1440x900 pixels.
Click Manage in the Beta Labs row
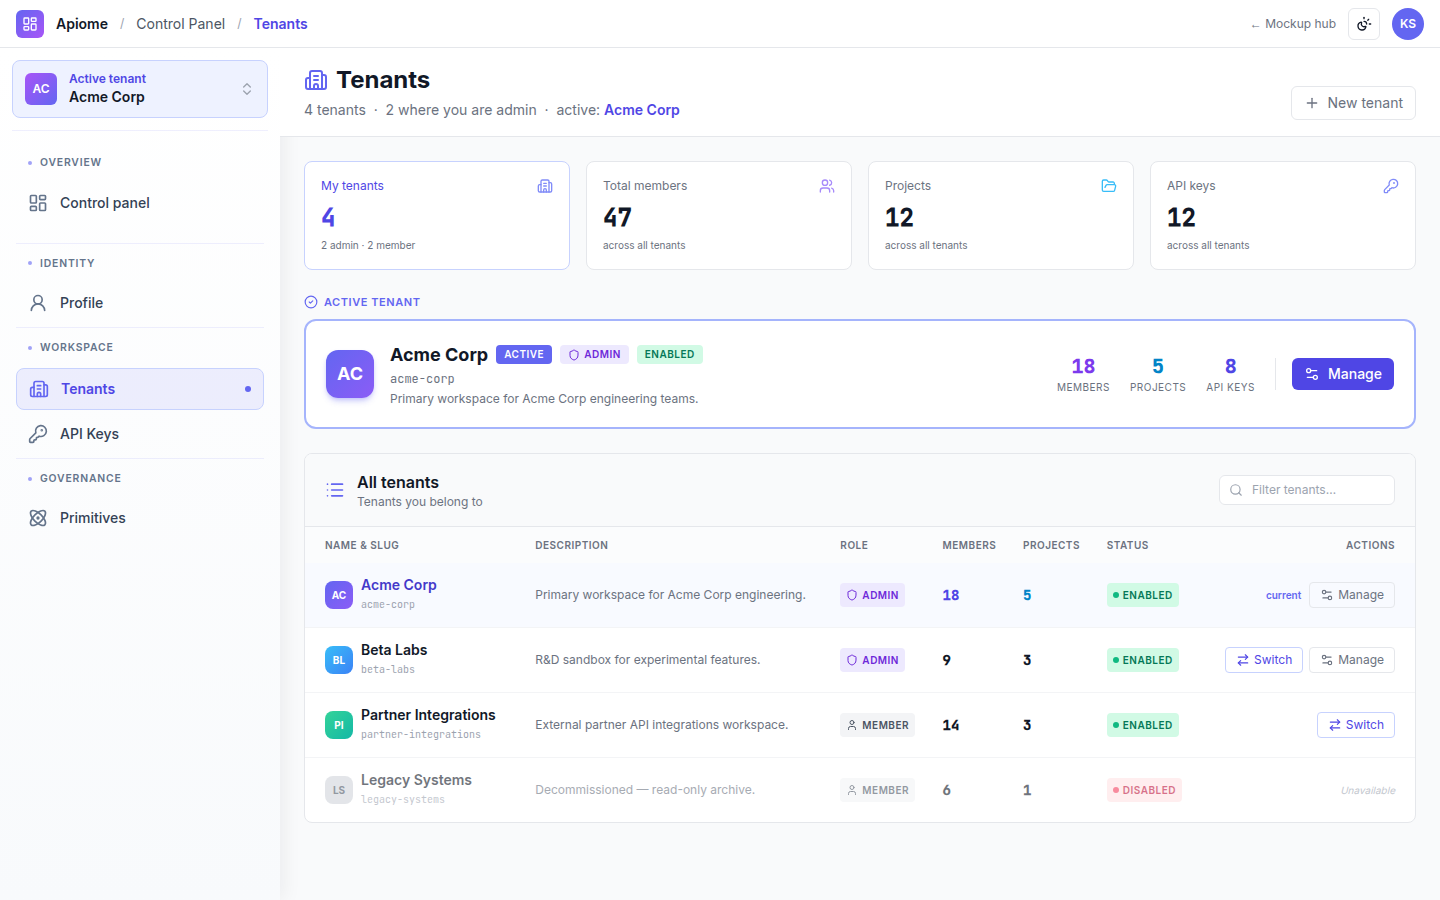coord(1352,660)
